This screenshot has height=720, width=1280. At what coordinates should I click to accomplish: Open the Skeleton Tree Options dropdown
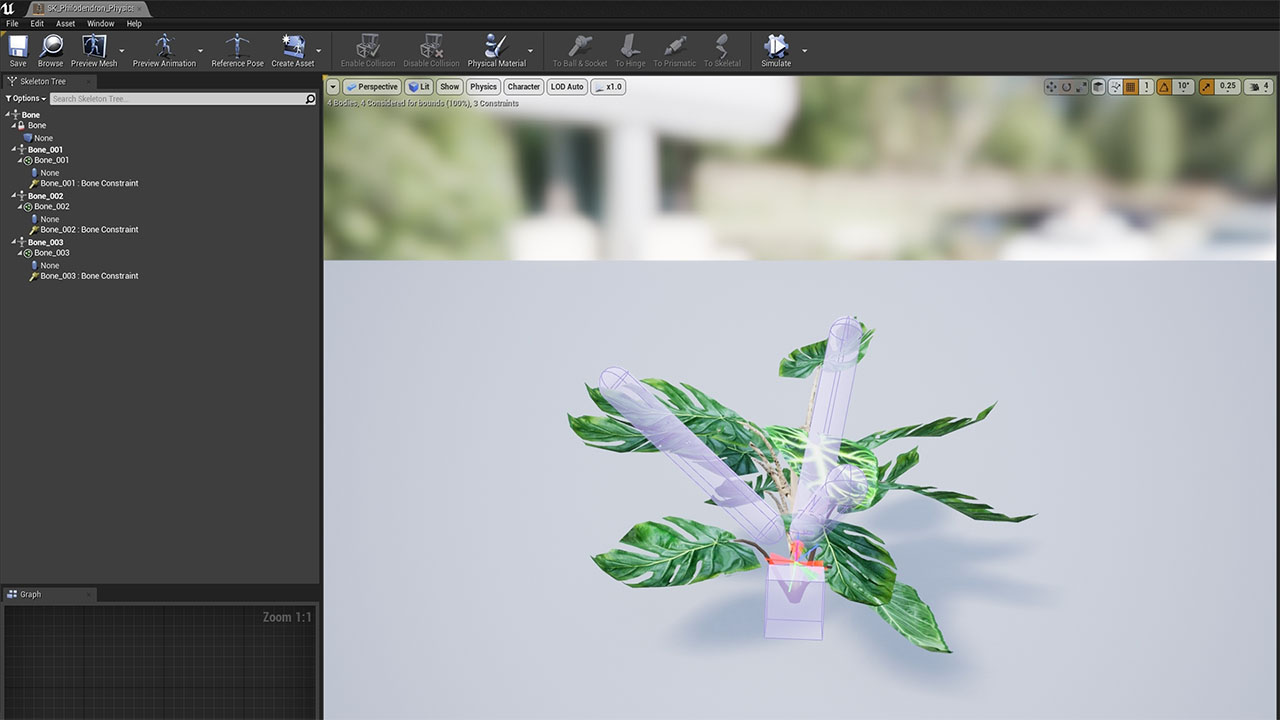point(26,99)
